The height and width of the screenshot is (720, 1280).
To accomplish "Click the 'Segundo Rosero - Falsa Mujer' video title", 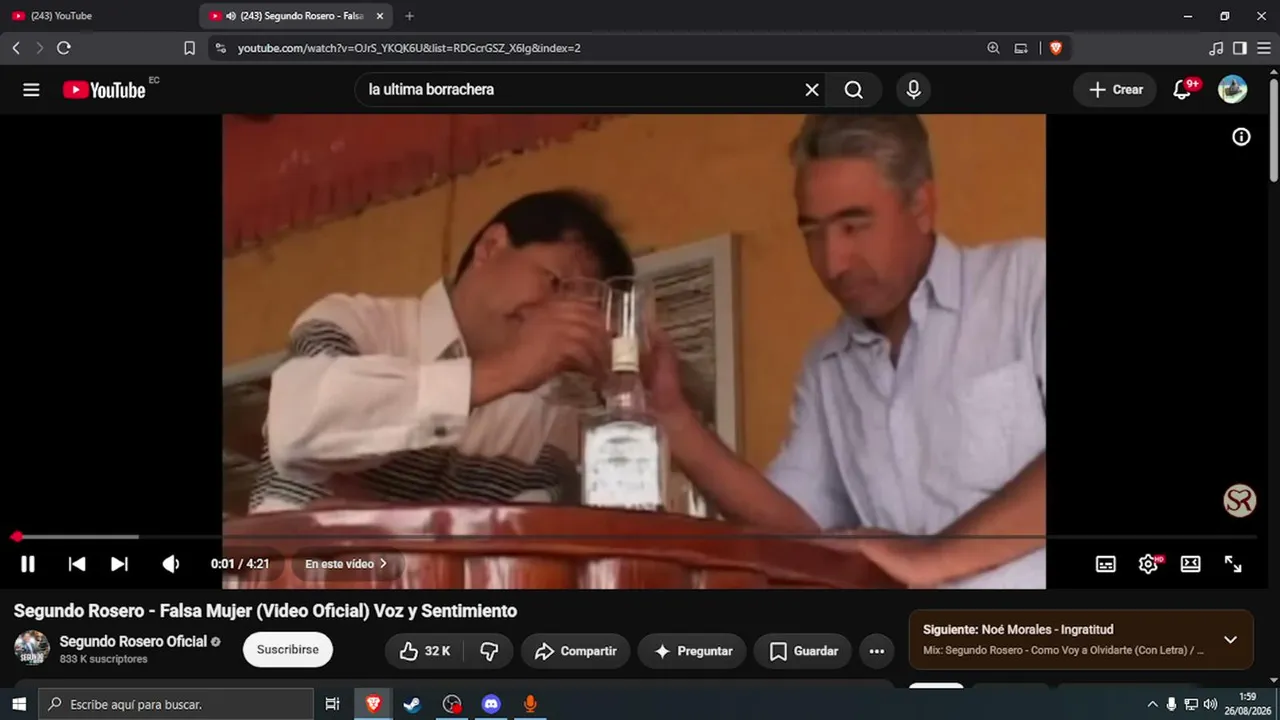I will pos(265,611).
